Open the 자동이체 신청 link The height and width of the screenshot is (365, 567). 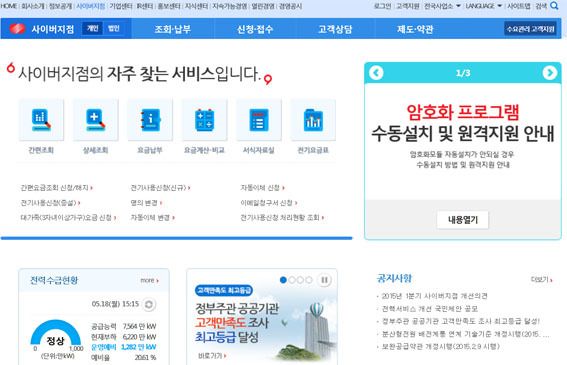click(x=263, y=188)
